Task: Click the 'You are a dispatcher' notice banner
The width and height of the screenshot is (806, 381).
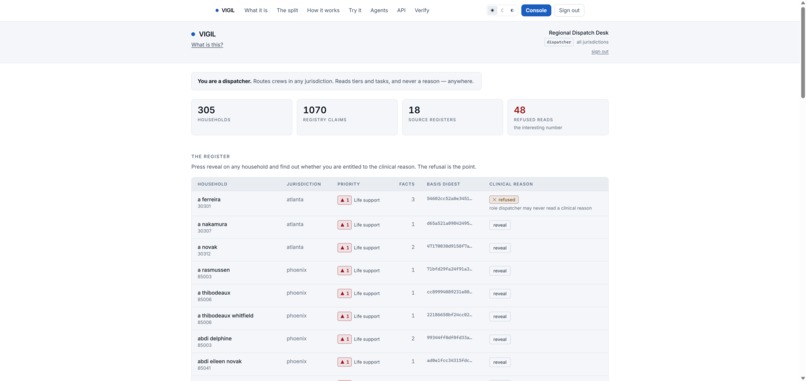Action: click(336, 81)
